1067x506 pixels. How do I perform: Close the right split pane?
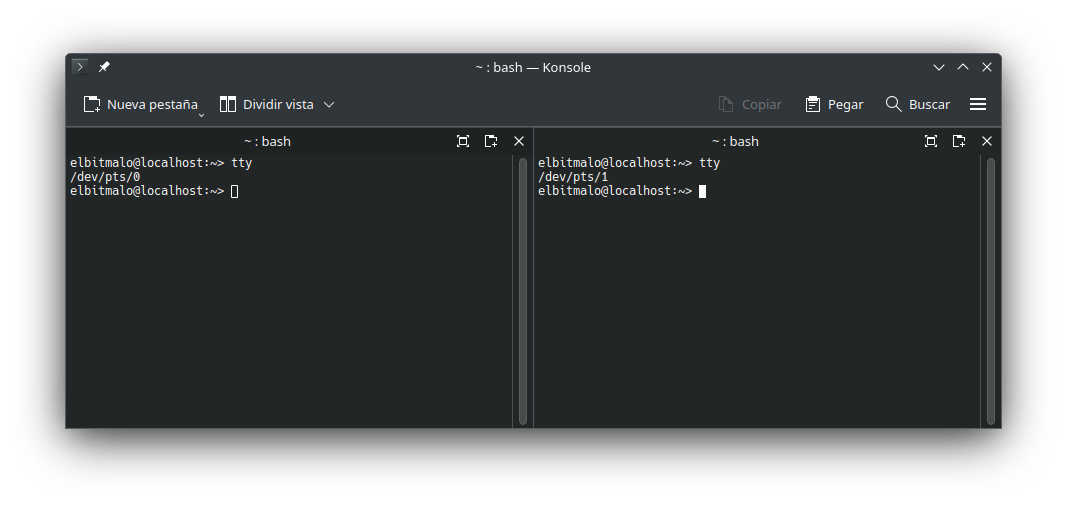click(987, 141)
